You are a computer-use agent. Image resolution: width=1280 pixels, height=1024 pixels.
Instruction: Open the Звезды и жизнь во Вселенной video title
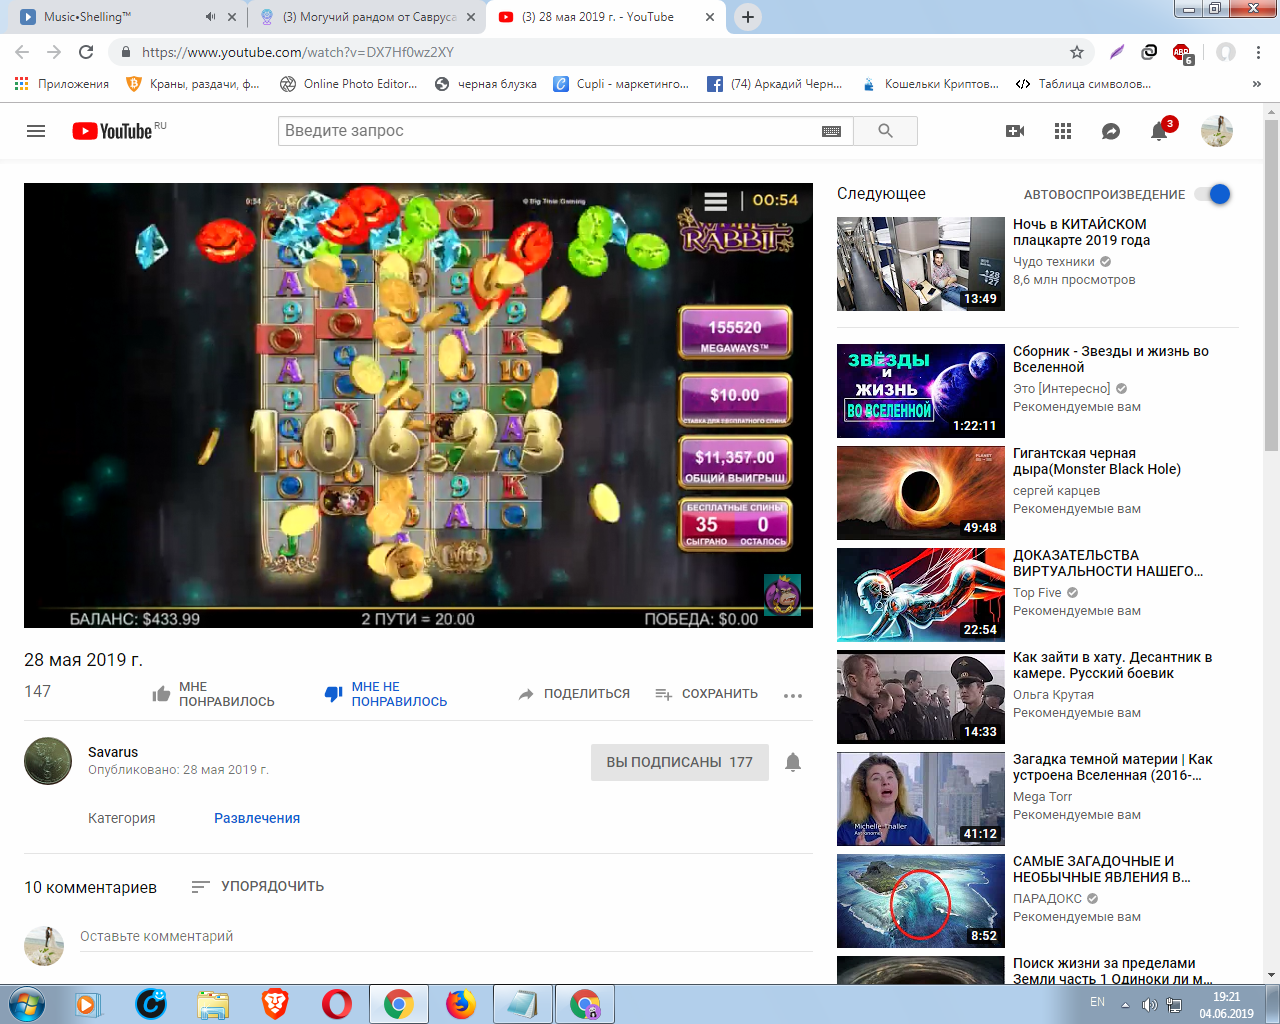tap(1111, 359)
